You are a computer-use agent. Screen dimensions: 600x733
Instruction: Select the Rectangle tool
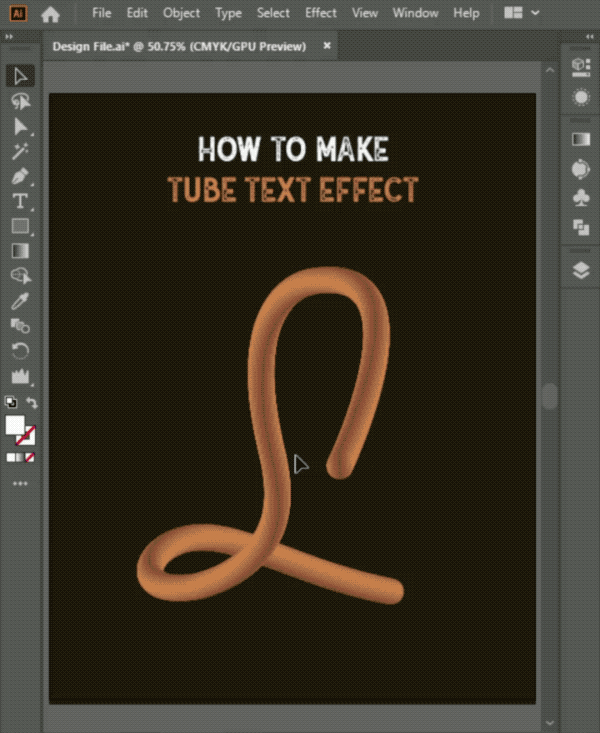tap(20, 226)
